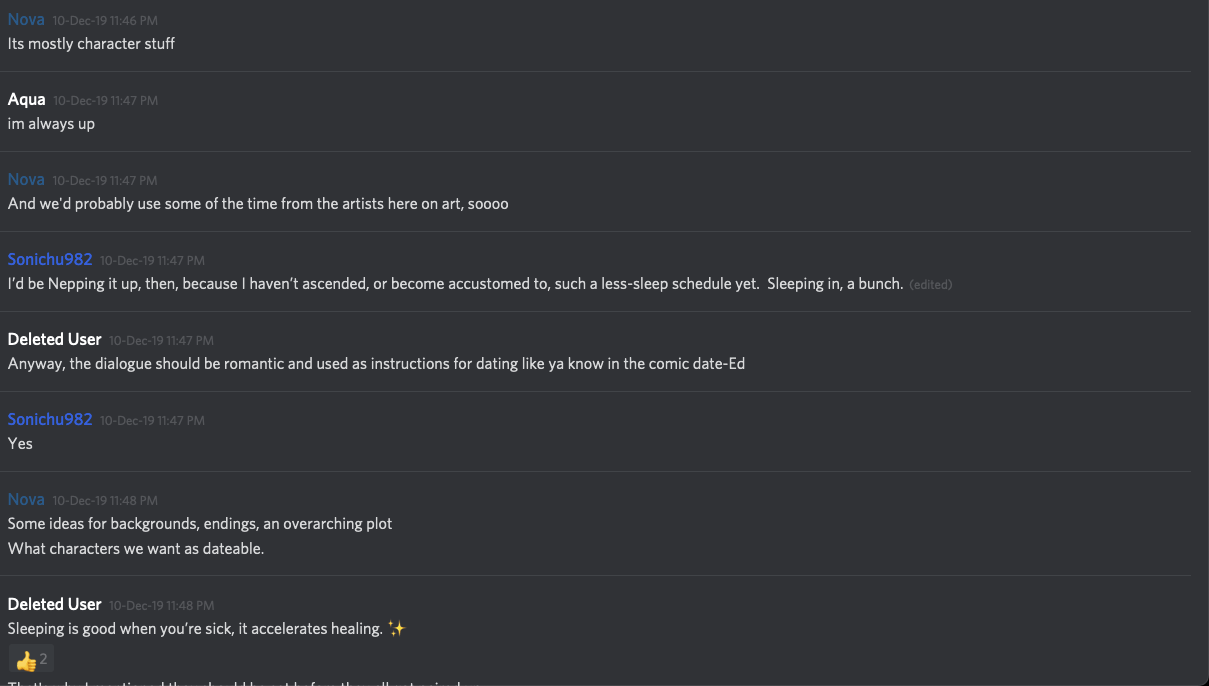Open Sonichu982's name above the Nepping message
Image resolution: width=1209 pixels, height=686 pixels.
click(x=50, y=259)
